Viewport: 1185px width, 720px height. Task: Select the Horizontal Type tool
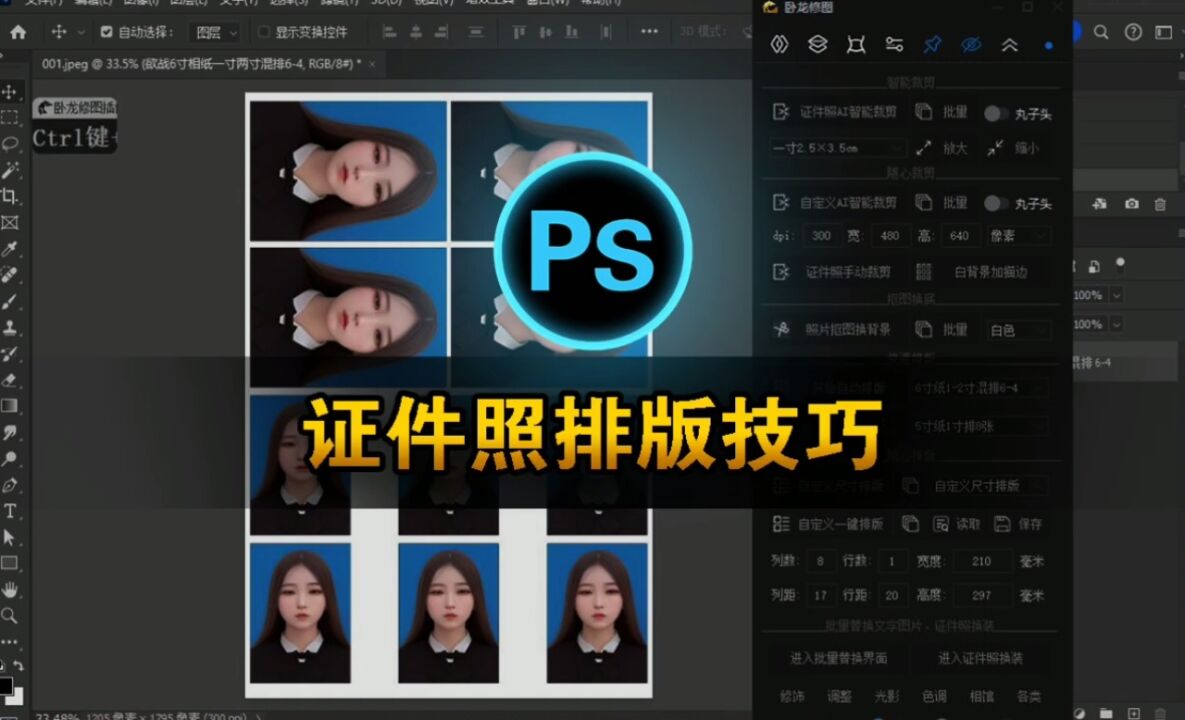(x=10, y=511)
